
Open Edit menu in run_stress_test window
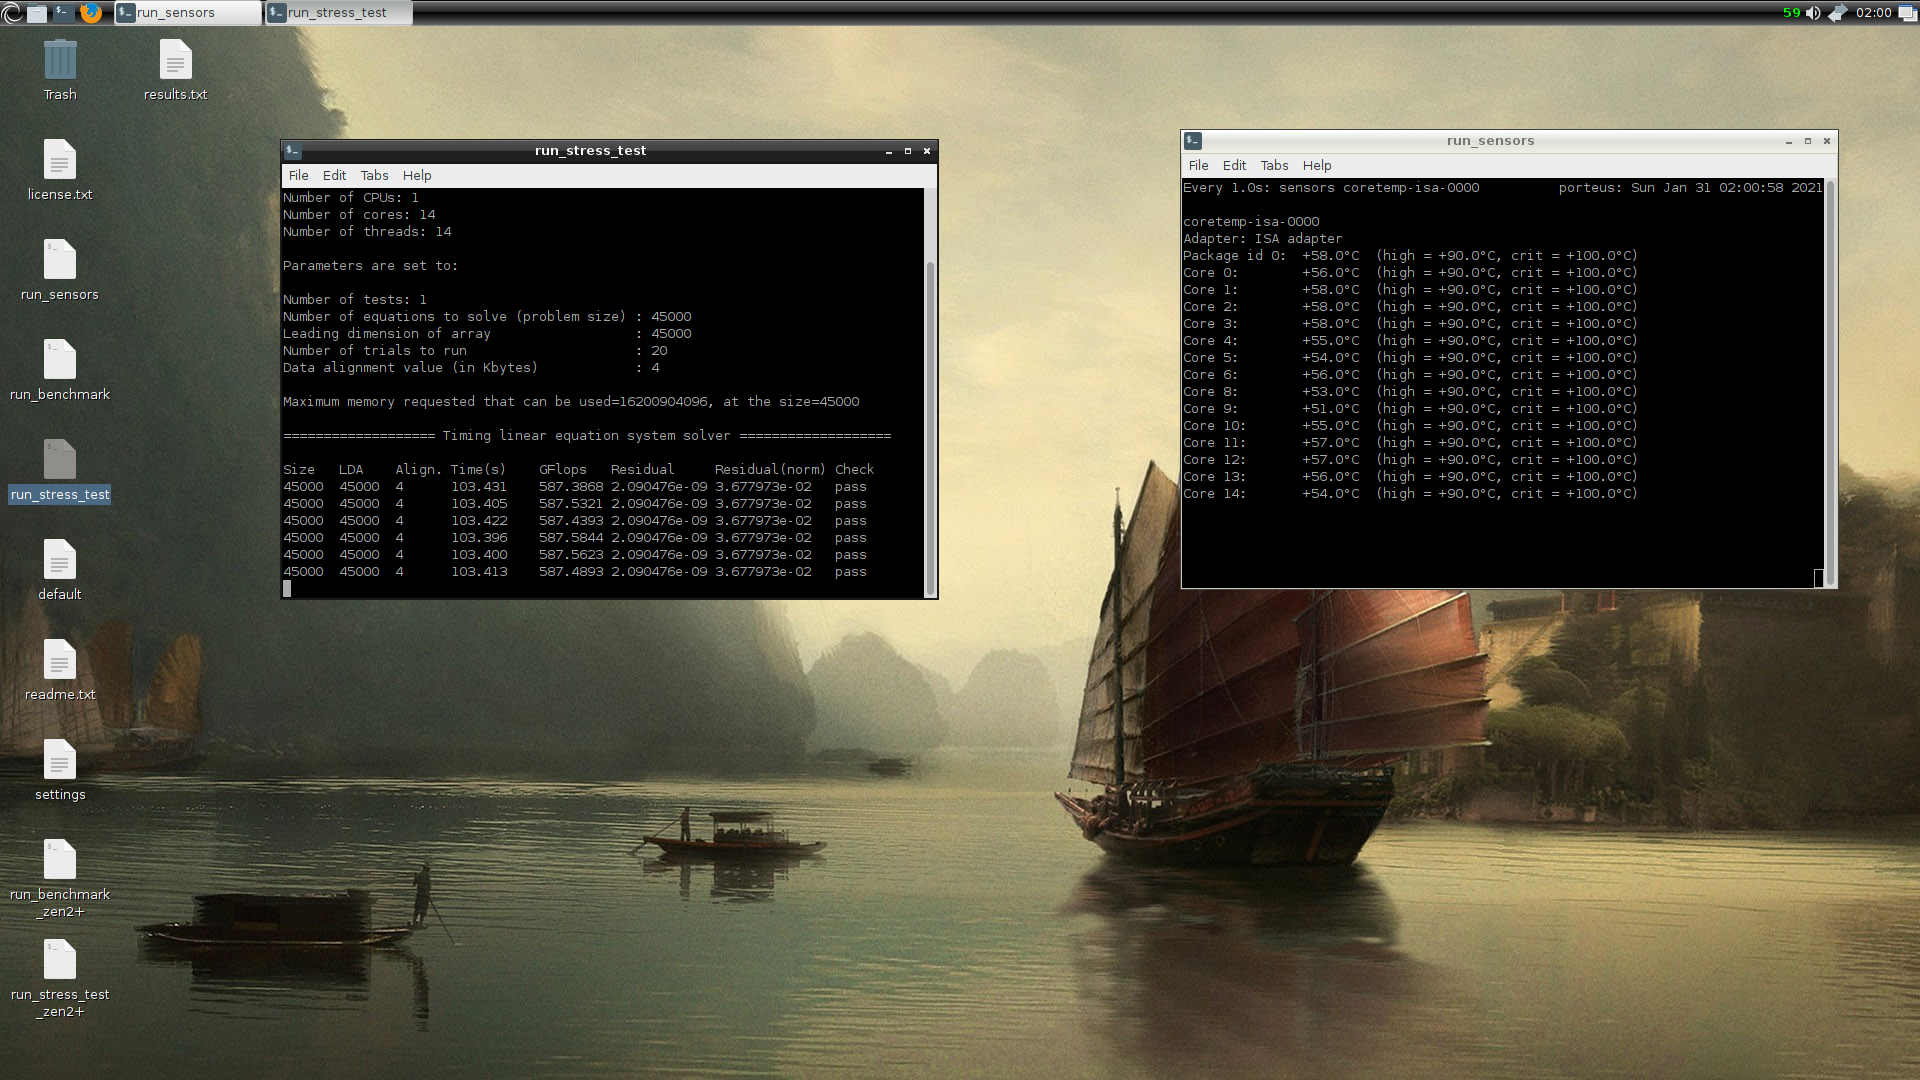click(334, 175)
